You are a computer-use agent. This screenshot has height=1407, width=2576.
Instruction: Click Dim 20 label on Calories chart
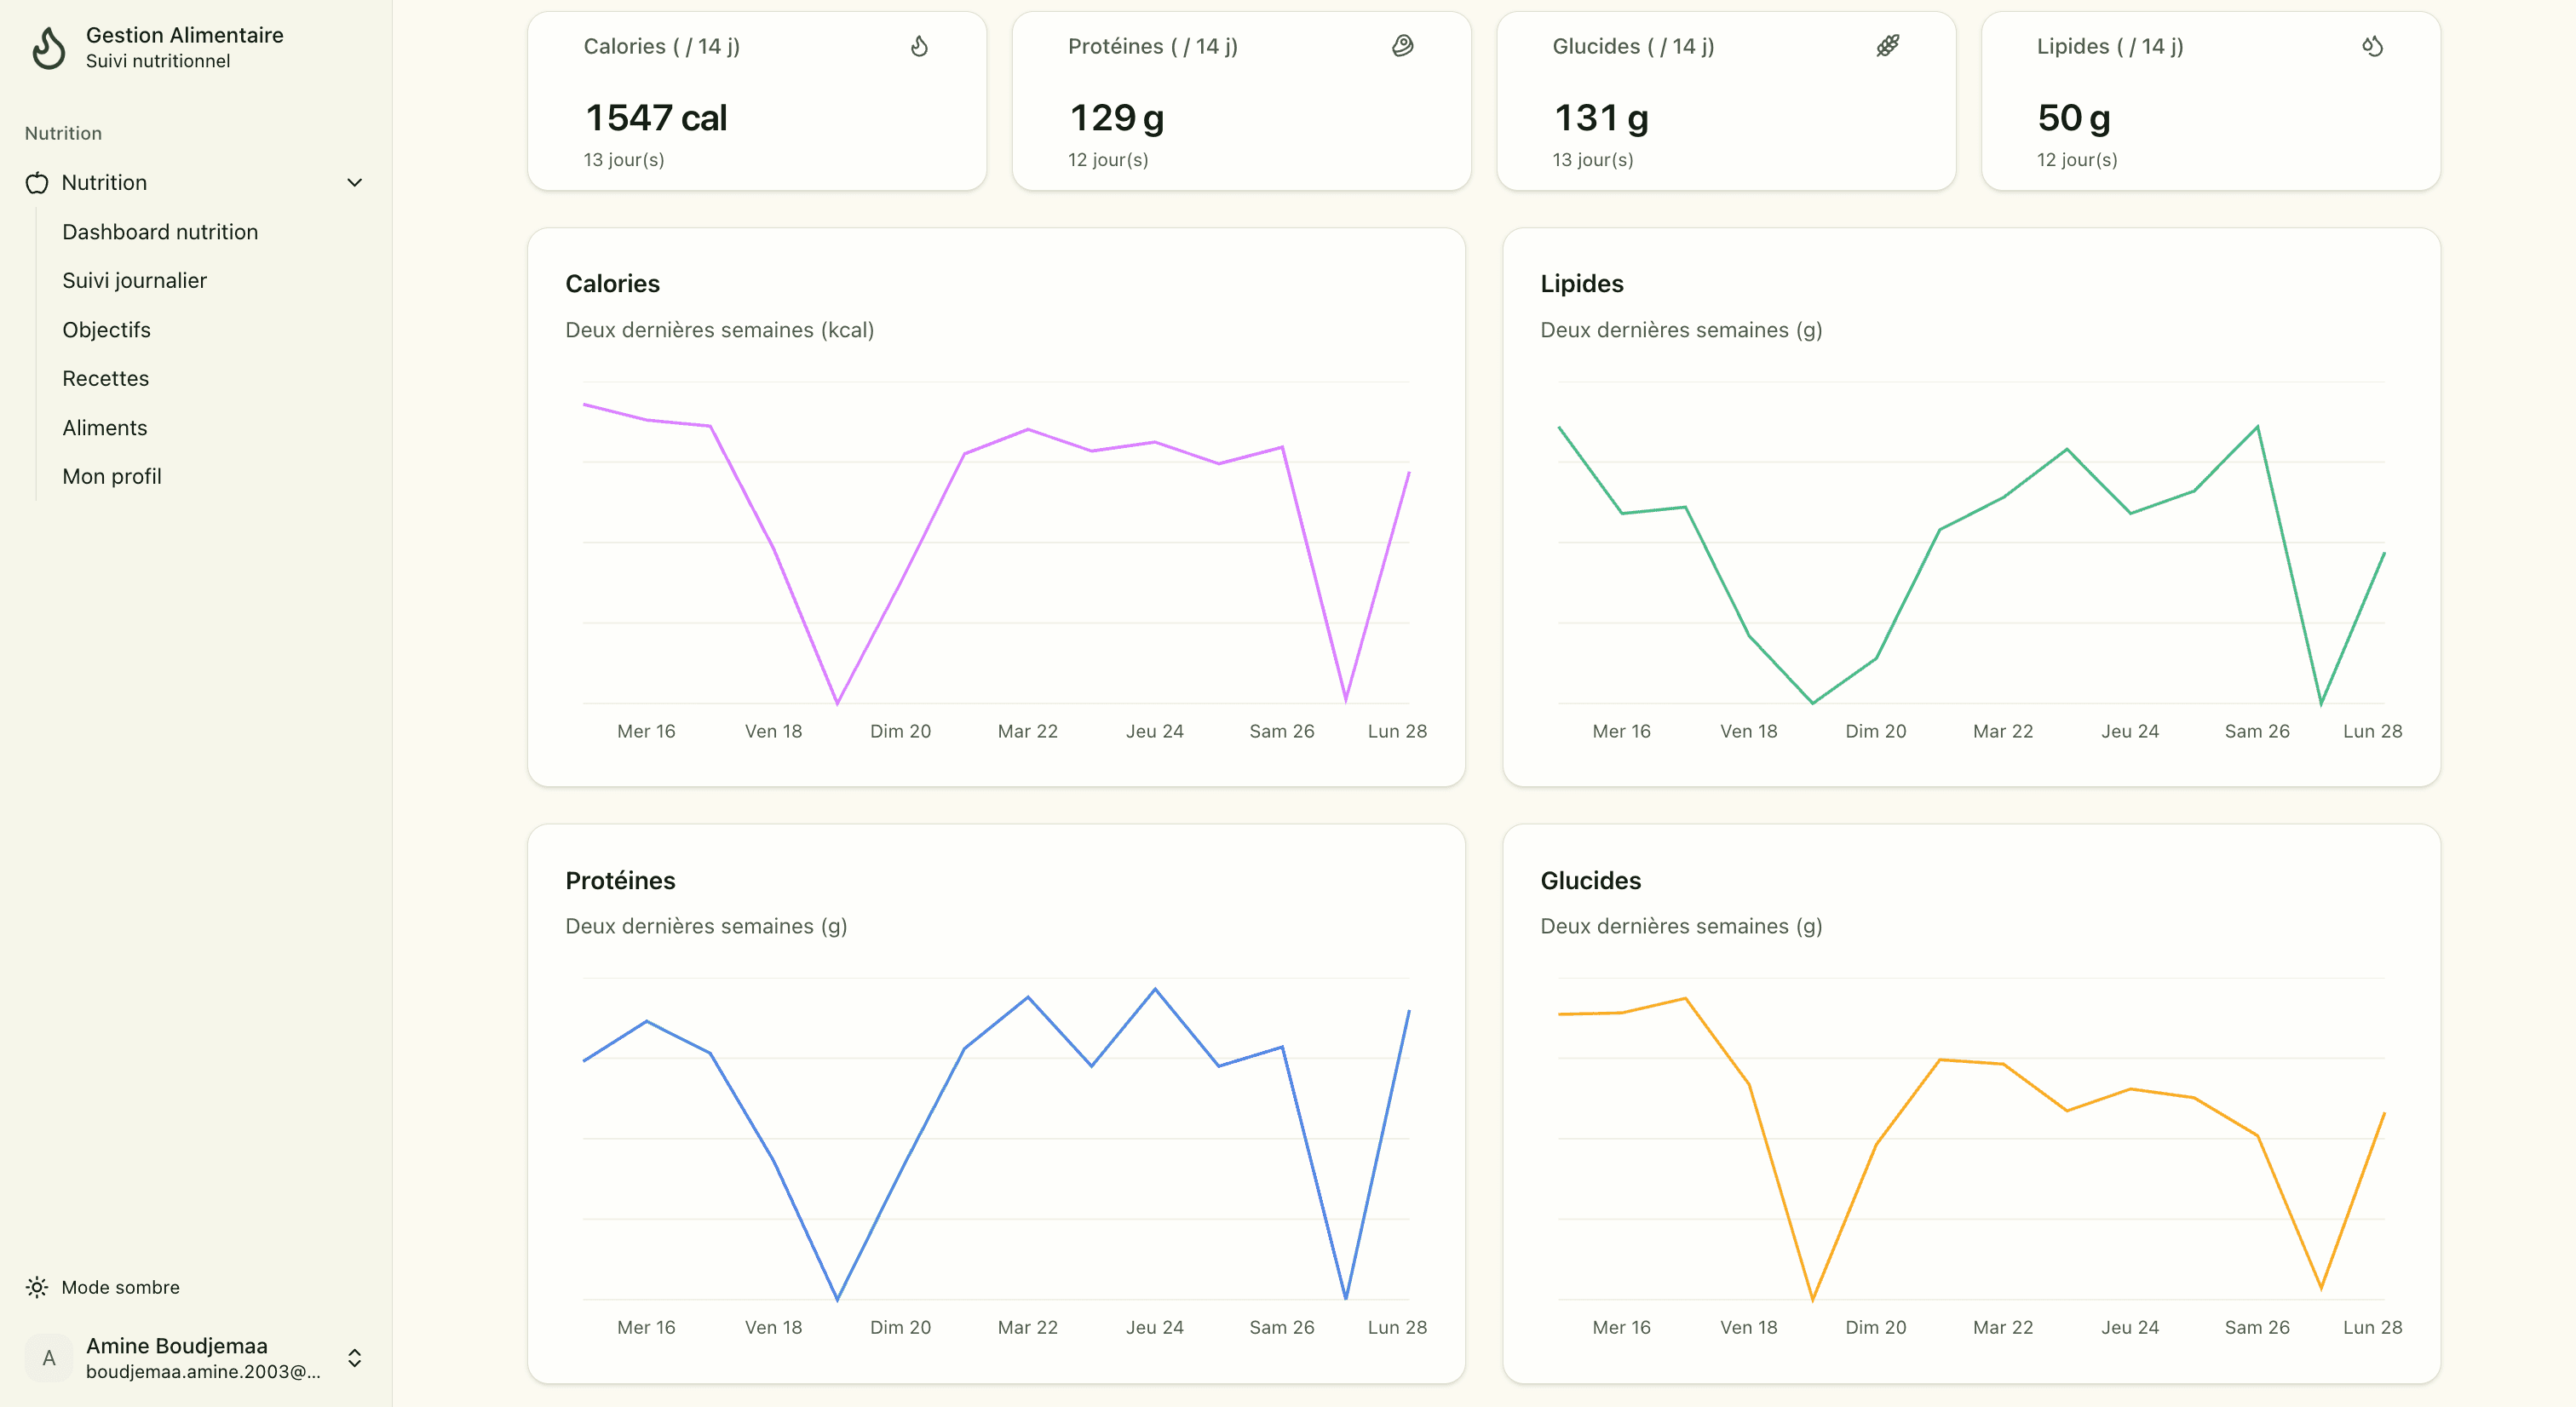(900, 732)
